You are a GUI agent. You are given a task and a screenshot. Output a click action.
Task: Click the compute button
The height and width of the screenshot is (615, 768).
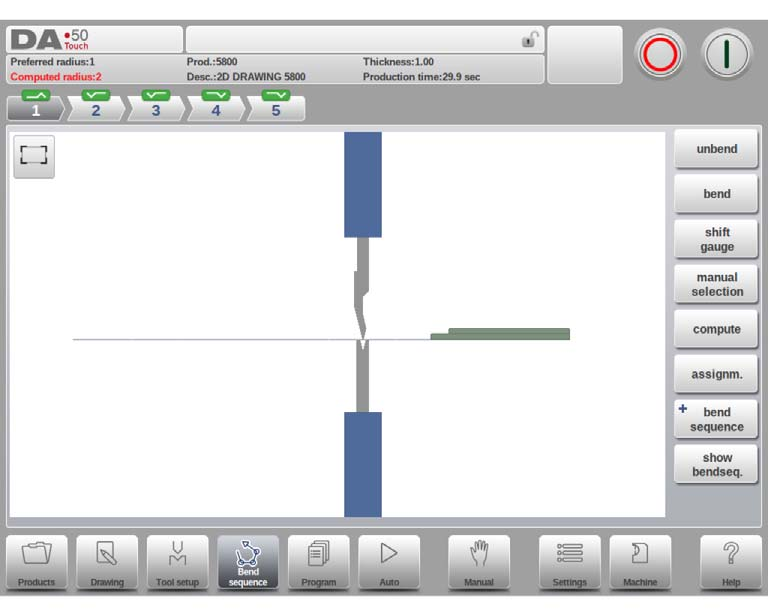click(x=716, y=329)
